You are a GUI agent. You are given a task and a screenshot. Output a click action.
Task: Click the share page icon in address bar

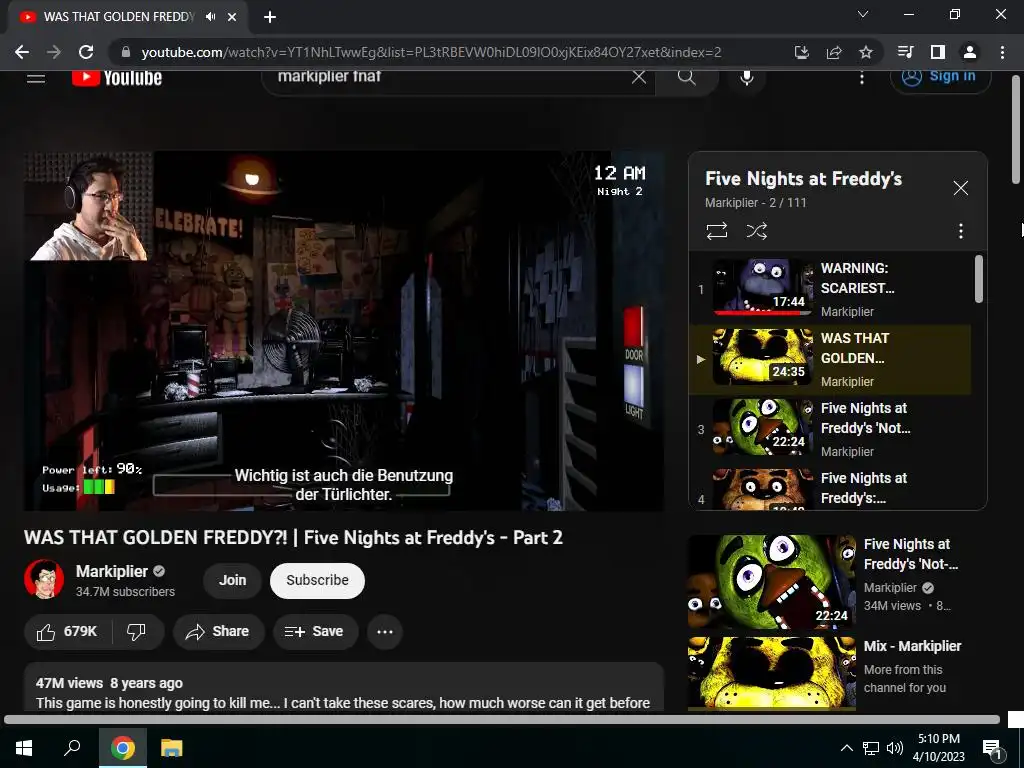(834, 52)
